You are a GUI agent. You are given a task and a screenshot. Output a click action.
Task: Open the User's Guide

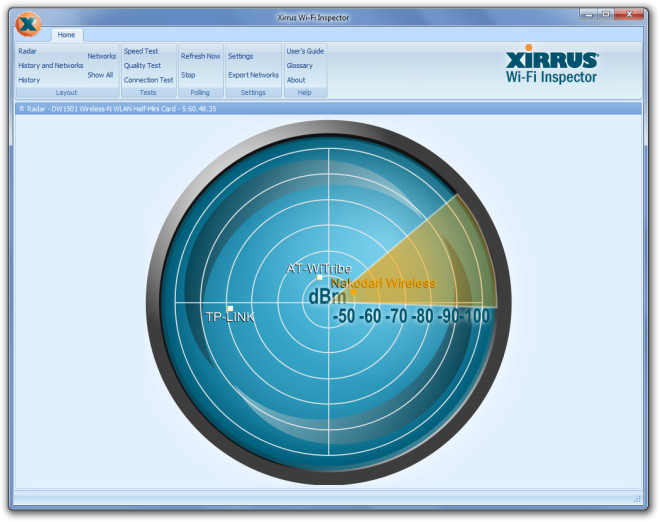coord(305,51)
